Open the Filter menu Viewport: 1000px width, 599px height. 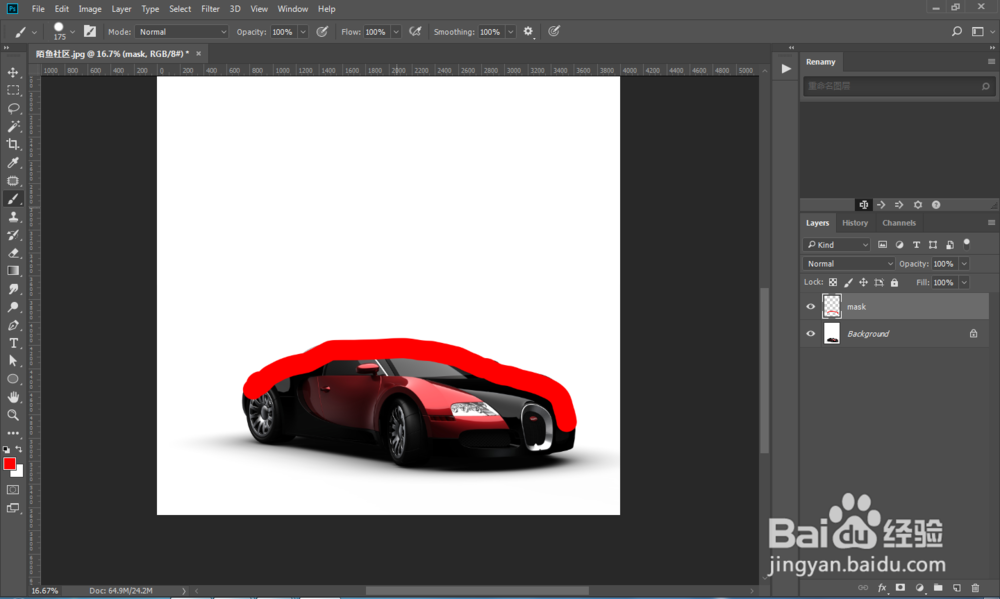[x=210, y=9]
